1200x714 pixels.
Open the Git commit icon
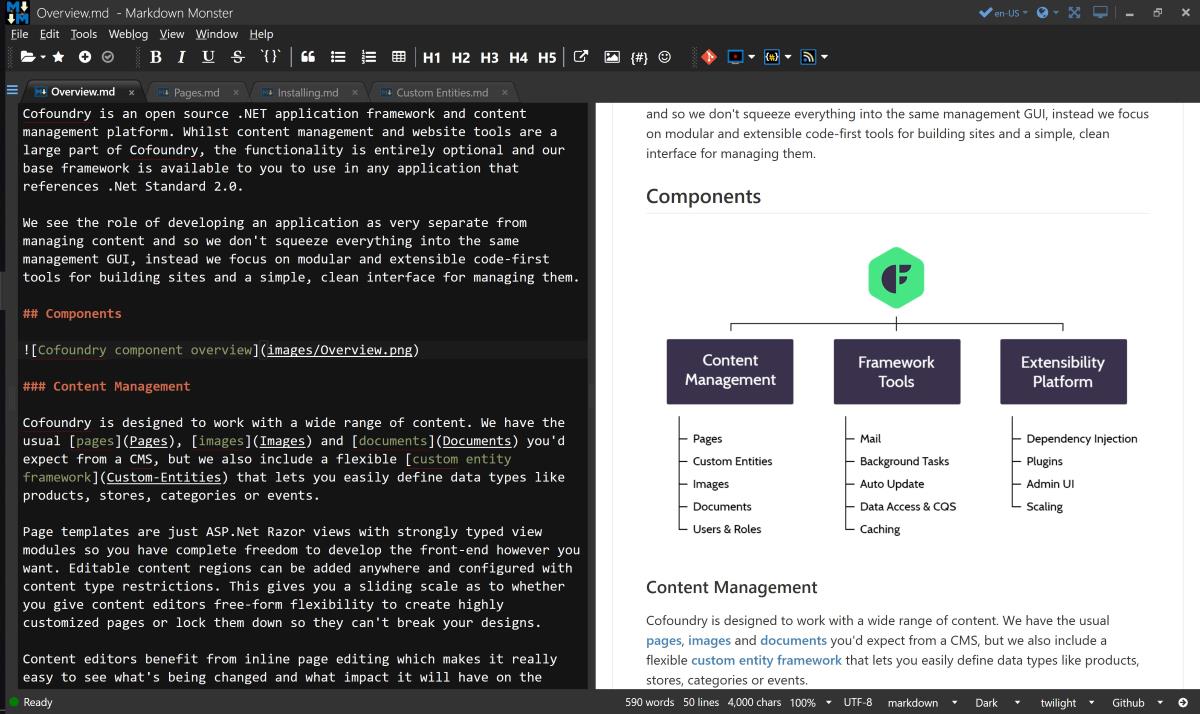(x=709, y=57)
